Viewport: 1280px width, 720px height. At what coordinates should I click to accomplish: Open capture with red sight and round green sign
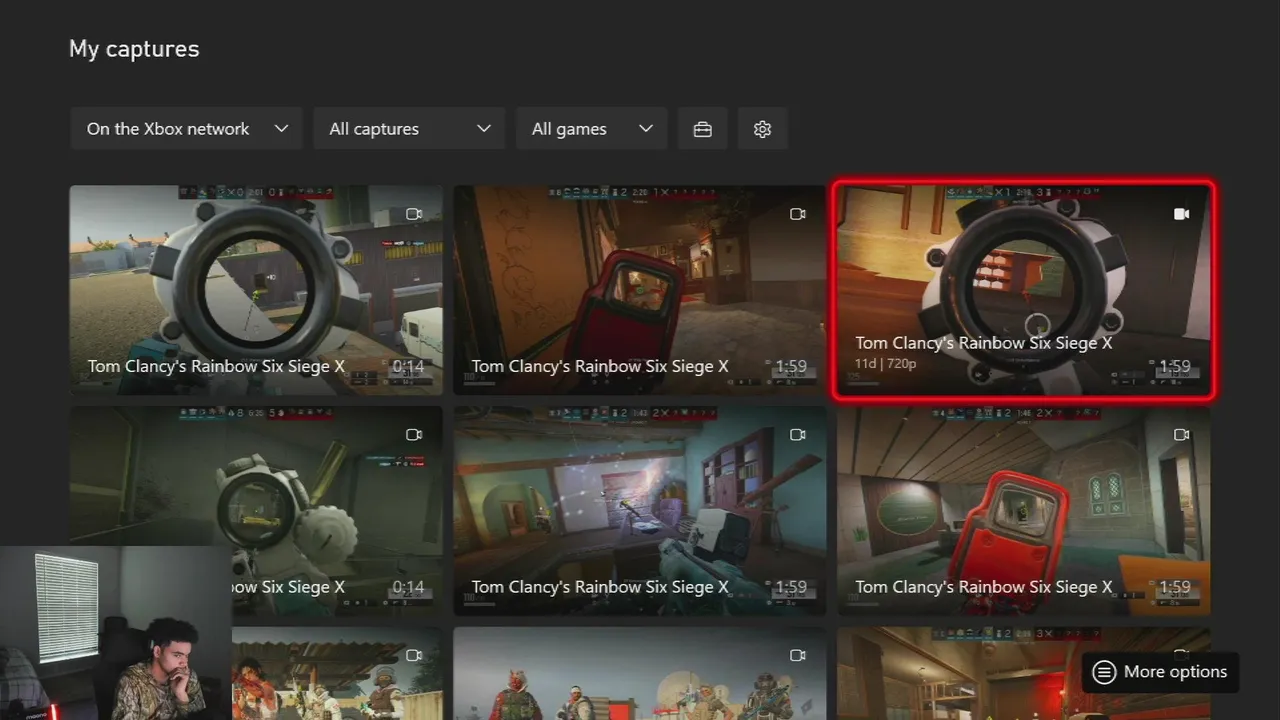pyautogui.click(x=1024, y=510)
